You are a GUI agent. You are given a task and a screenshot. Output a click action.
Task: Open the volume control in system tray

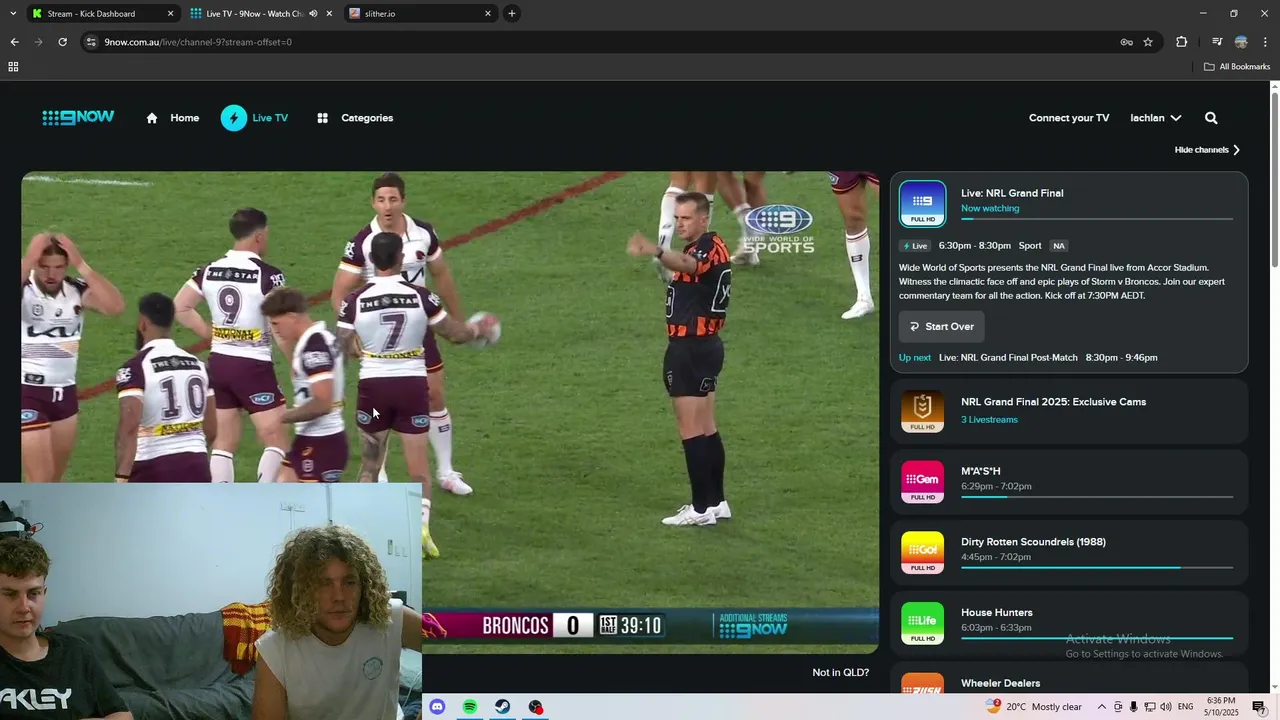[1166, 707]
